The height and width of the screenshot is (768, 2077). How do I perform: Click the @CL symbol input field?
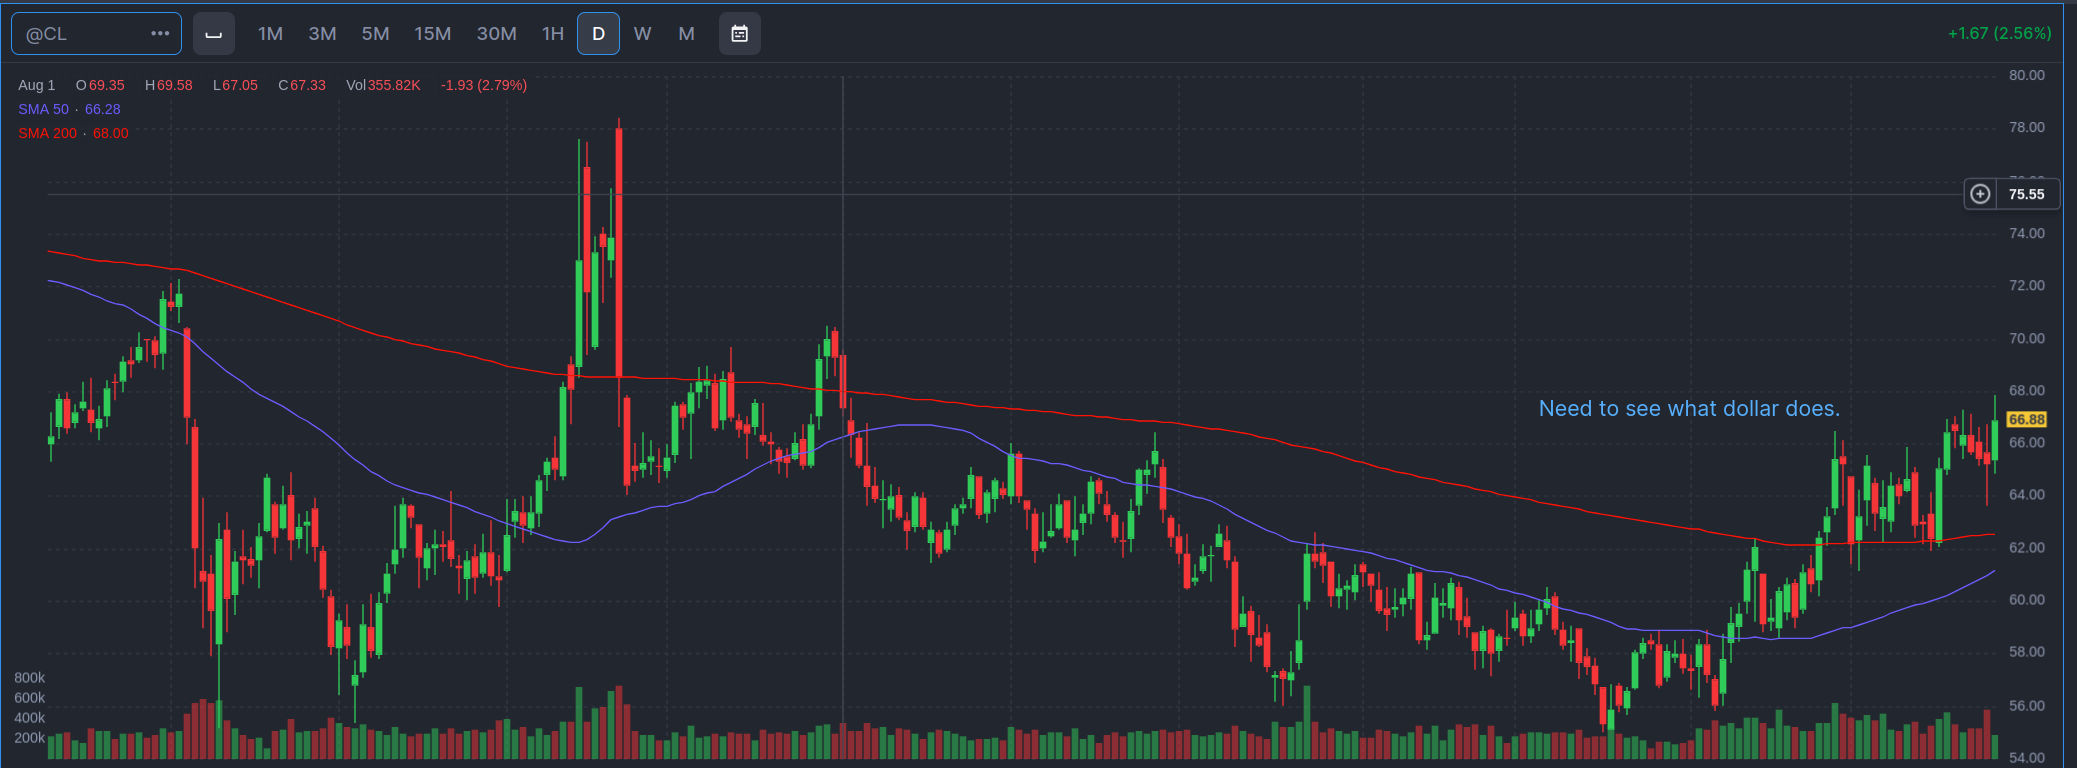[80, 33]
